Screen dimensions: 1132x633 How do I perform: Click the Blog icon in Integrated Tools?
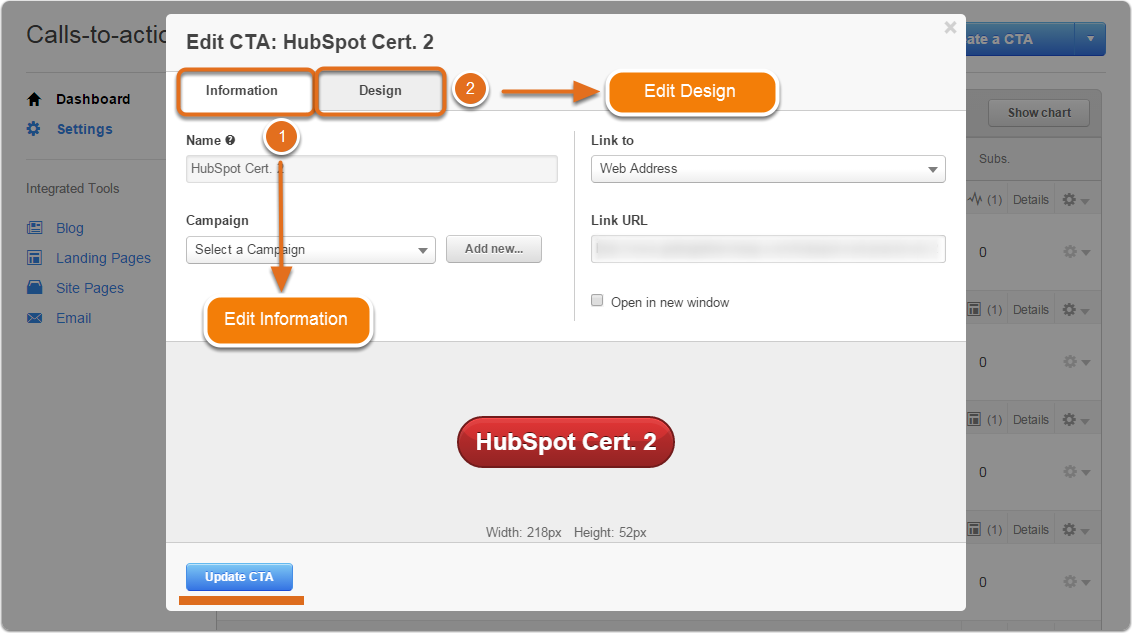pyautogui.click(x=35, y=228)
